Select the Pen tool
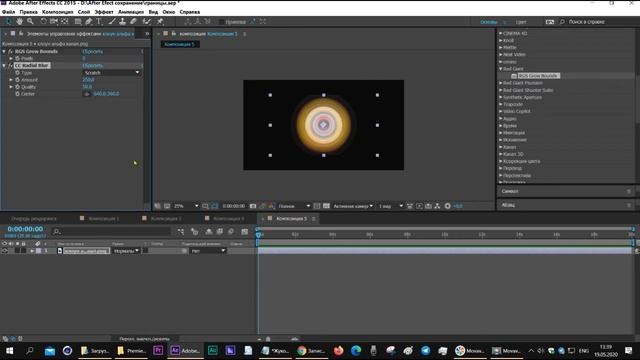The width and height of the screenshot is (640, 360). 89,21
